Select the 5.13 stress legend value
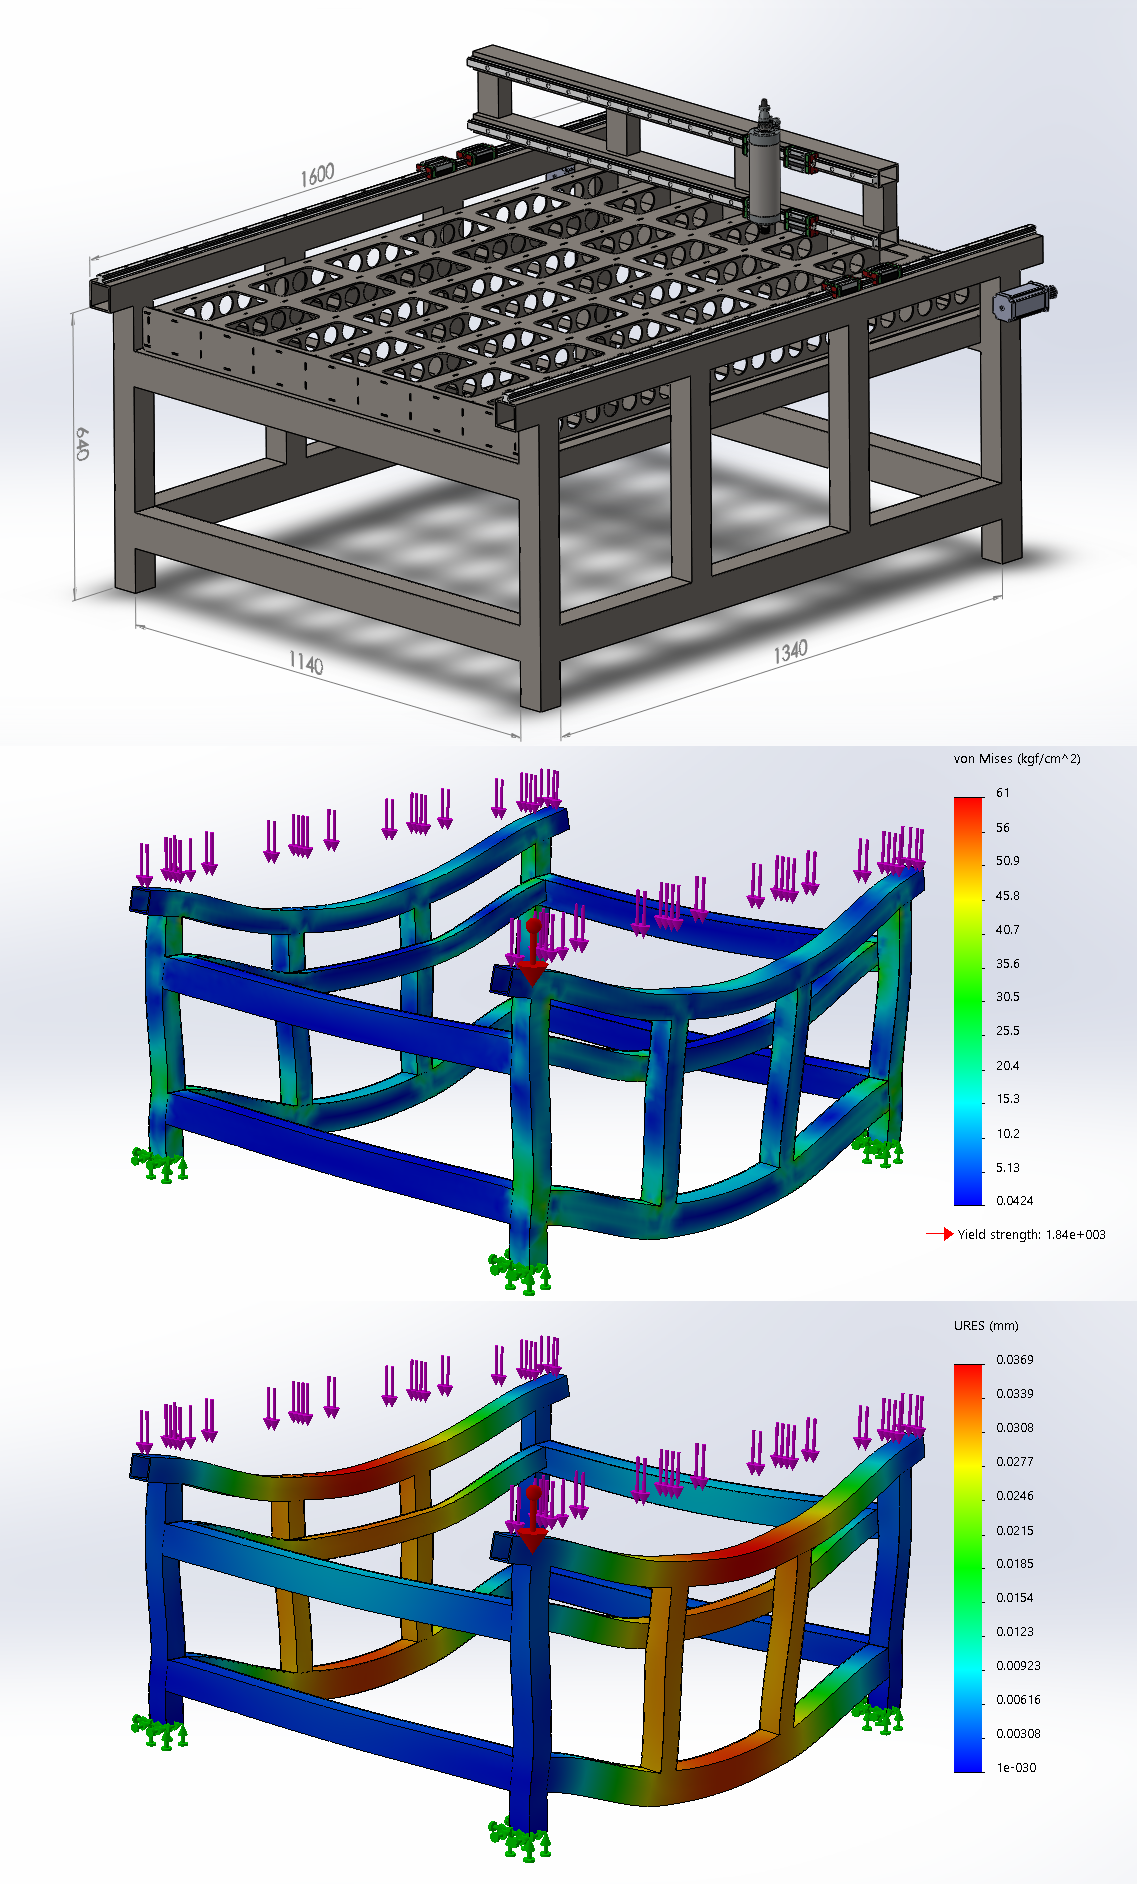1137x1884 pixels. [1008, 1168]
